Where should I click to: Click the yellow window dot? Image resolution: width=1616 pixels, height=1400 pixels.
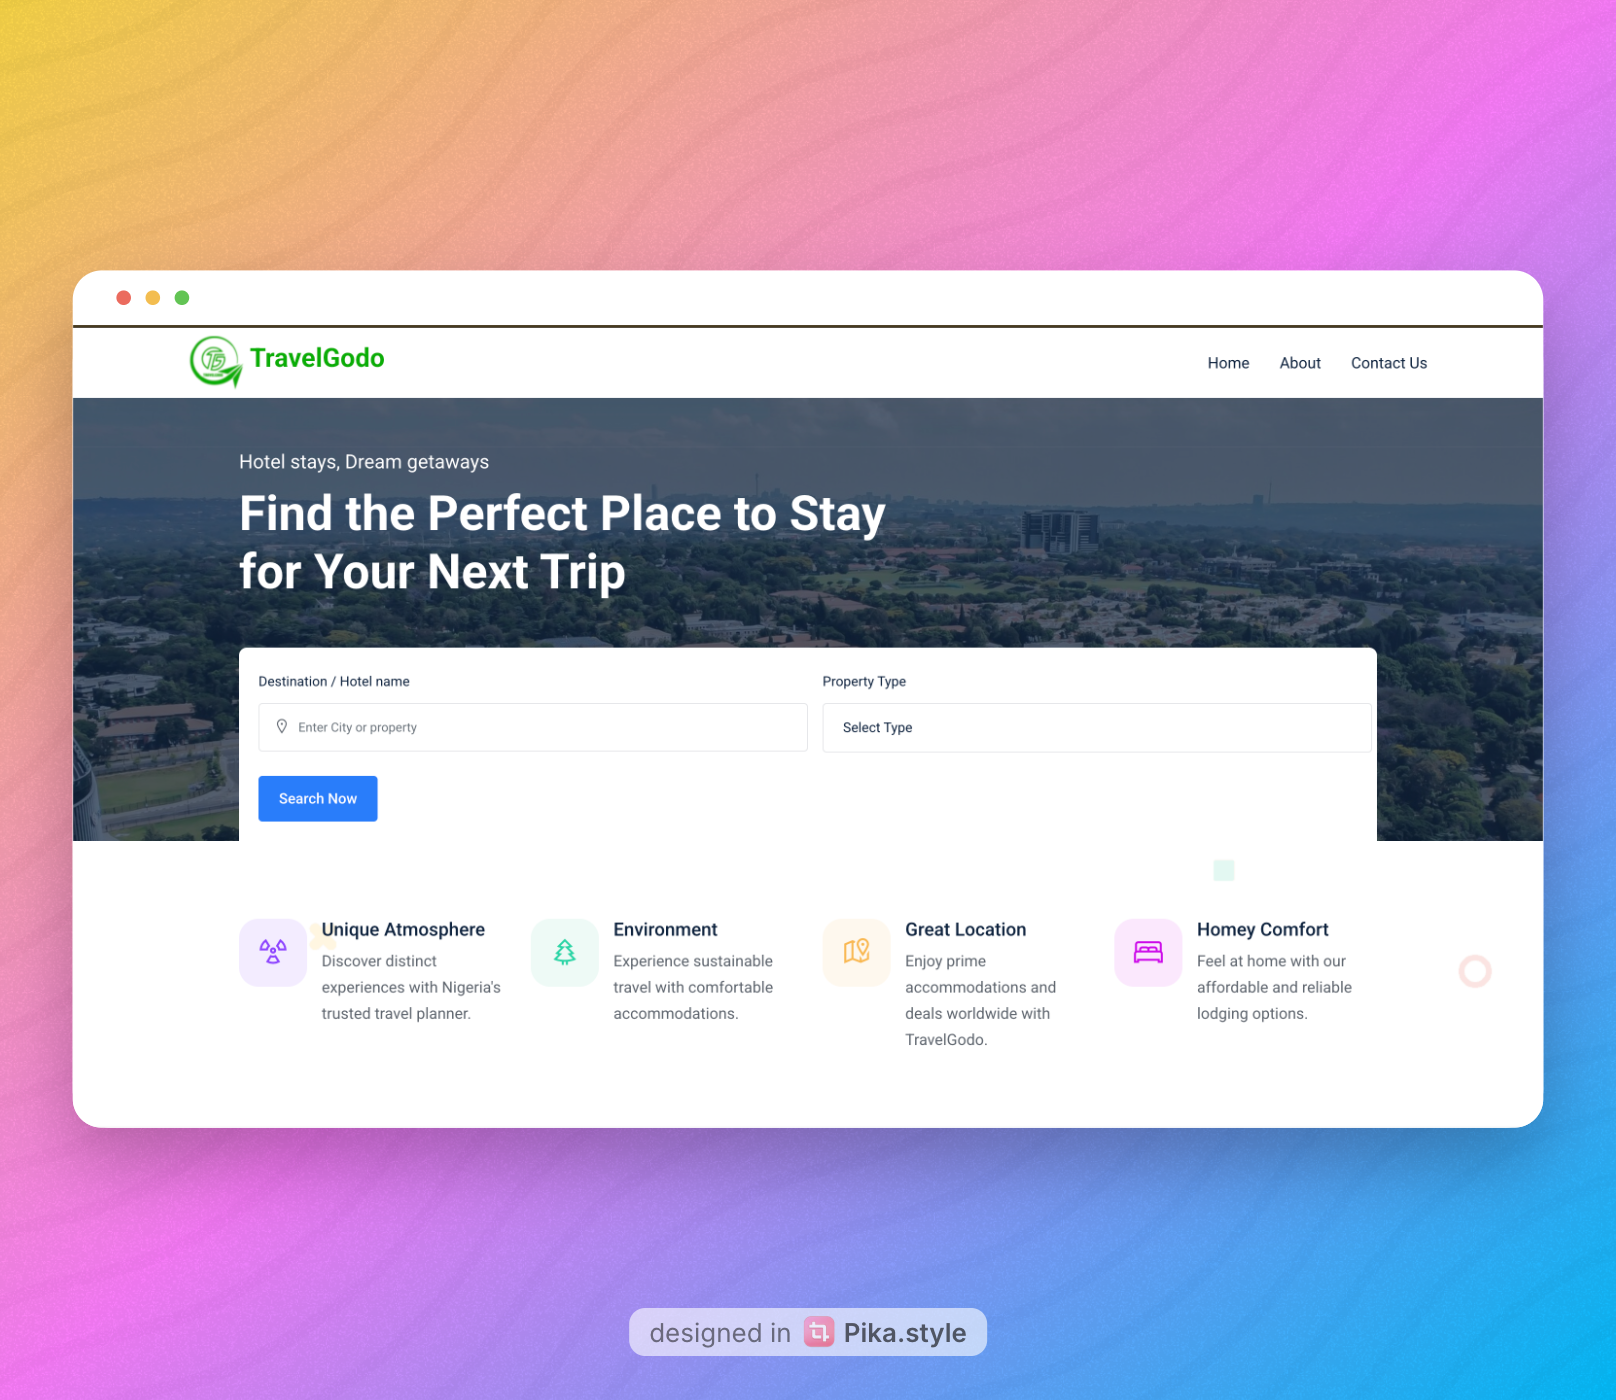click(x=153, y=298)
